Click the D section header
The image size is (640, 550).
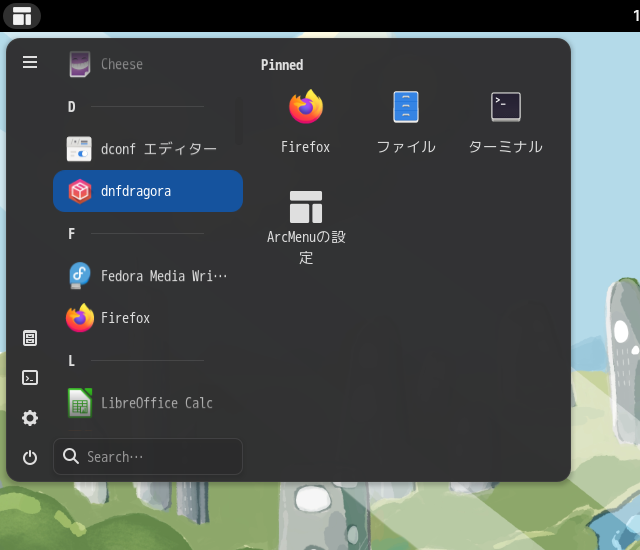pyautogui.click(x=71, y=107)
